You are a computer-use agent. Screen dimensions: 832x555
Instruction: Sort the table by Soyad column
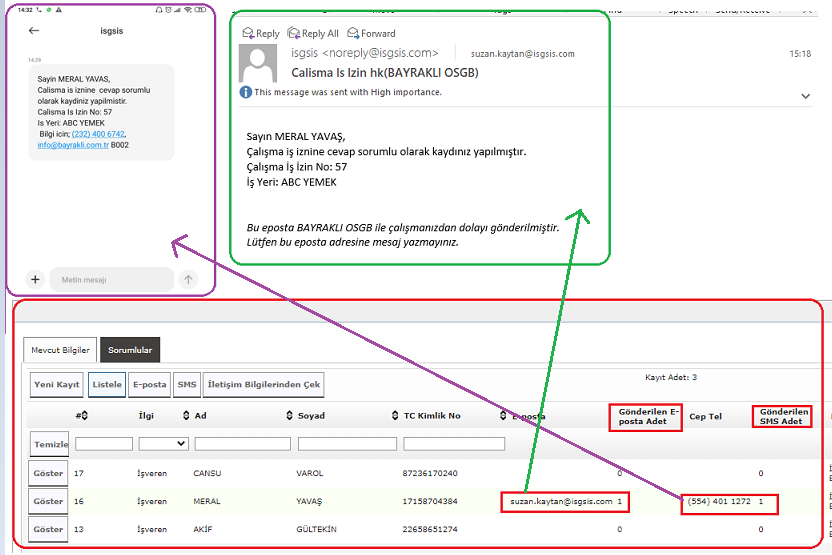click(290, 416)
